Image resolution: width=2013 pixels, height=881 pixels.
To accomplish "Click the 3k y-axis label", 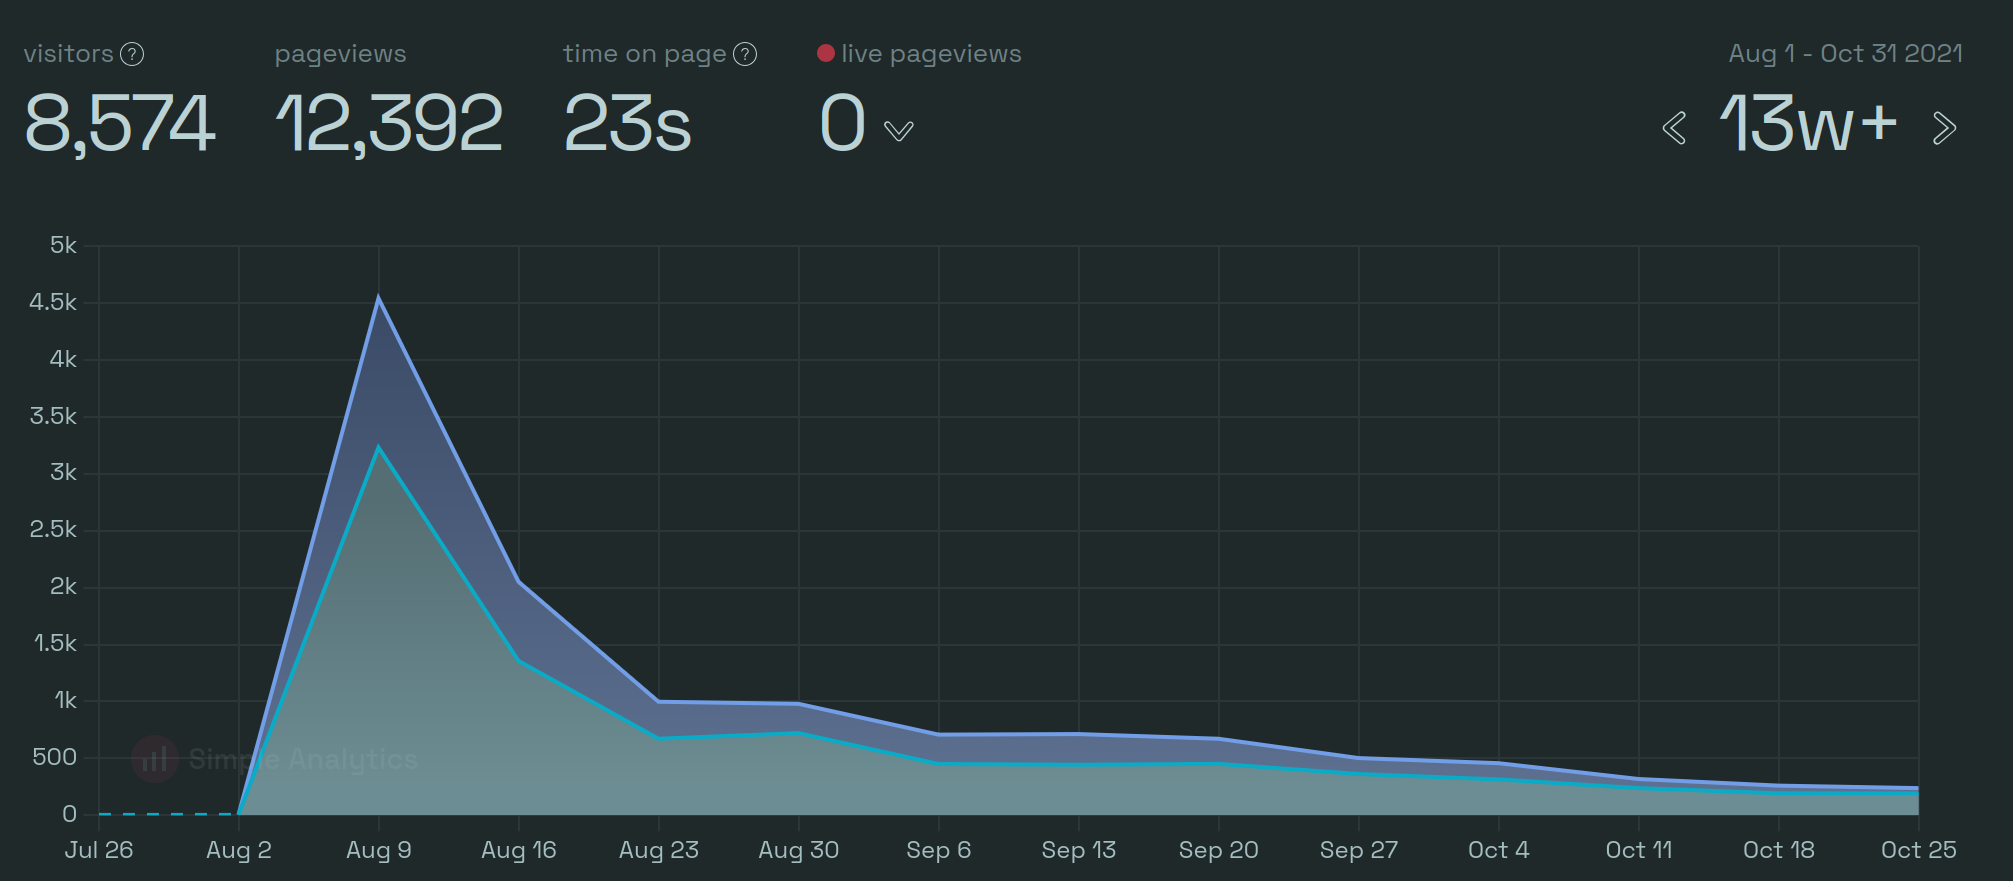I will (x=63, y=472).
